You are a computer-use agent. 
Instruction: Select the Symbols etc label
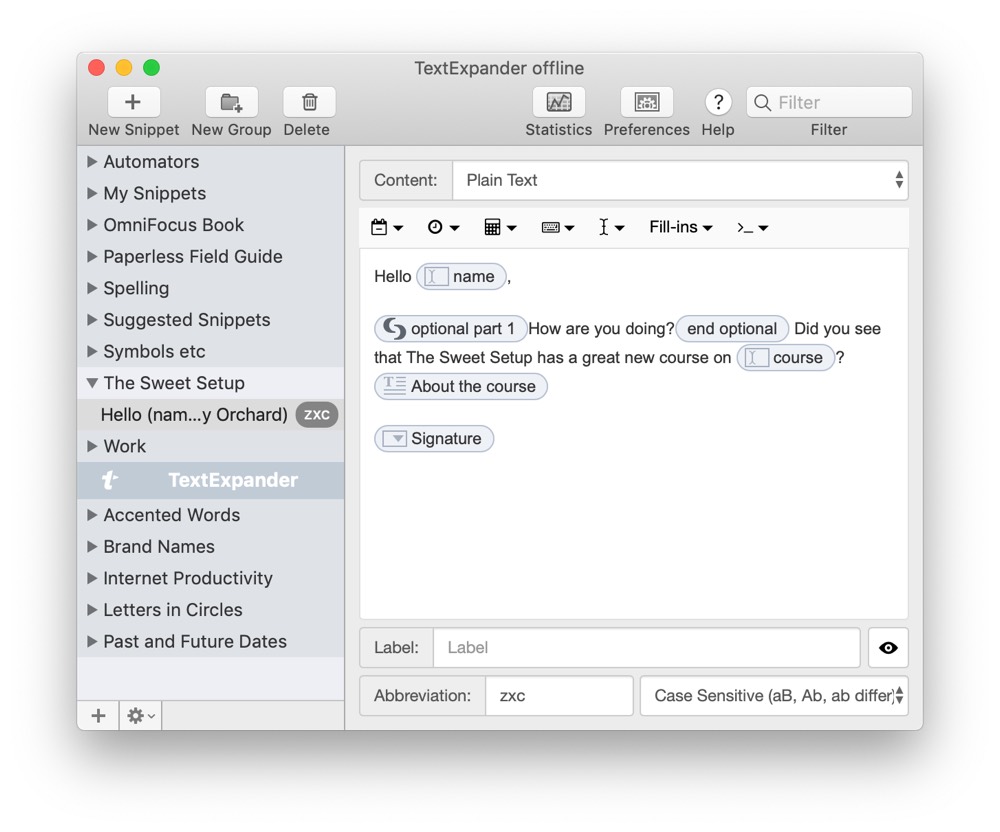pyautogui.click(x=154, y=351)
